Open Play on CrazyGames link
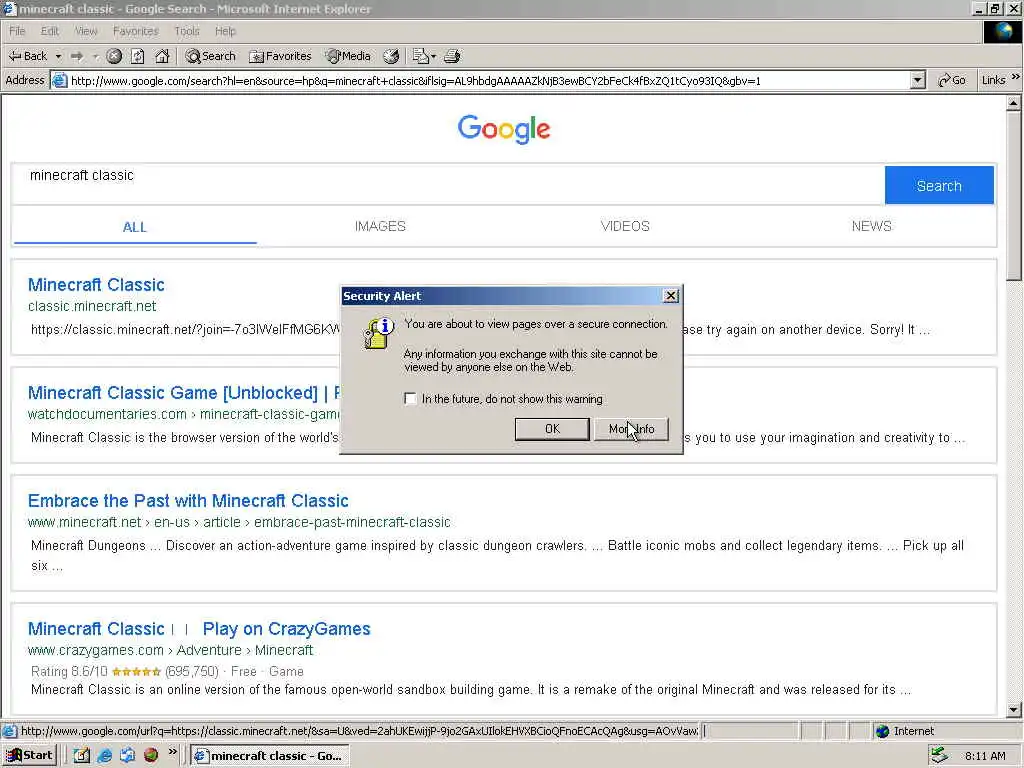 (286, 629)
